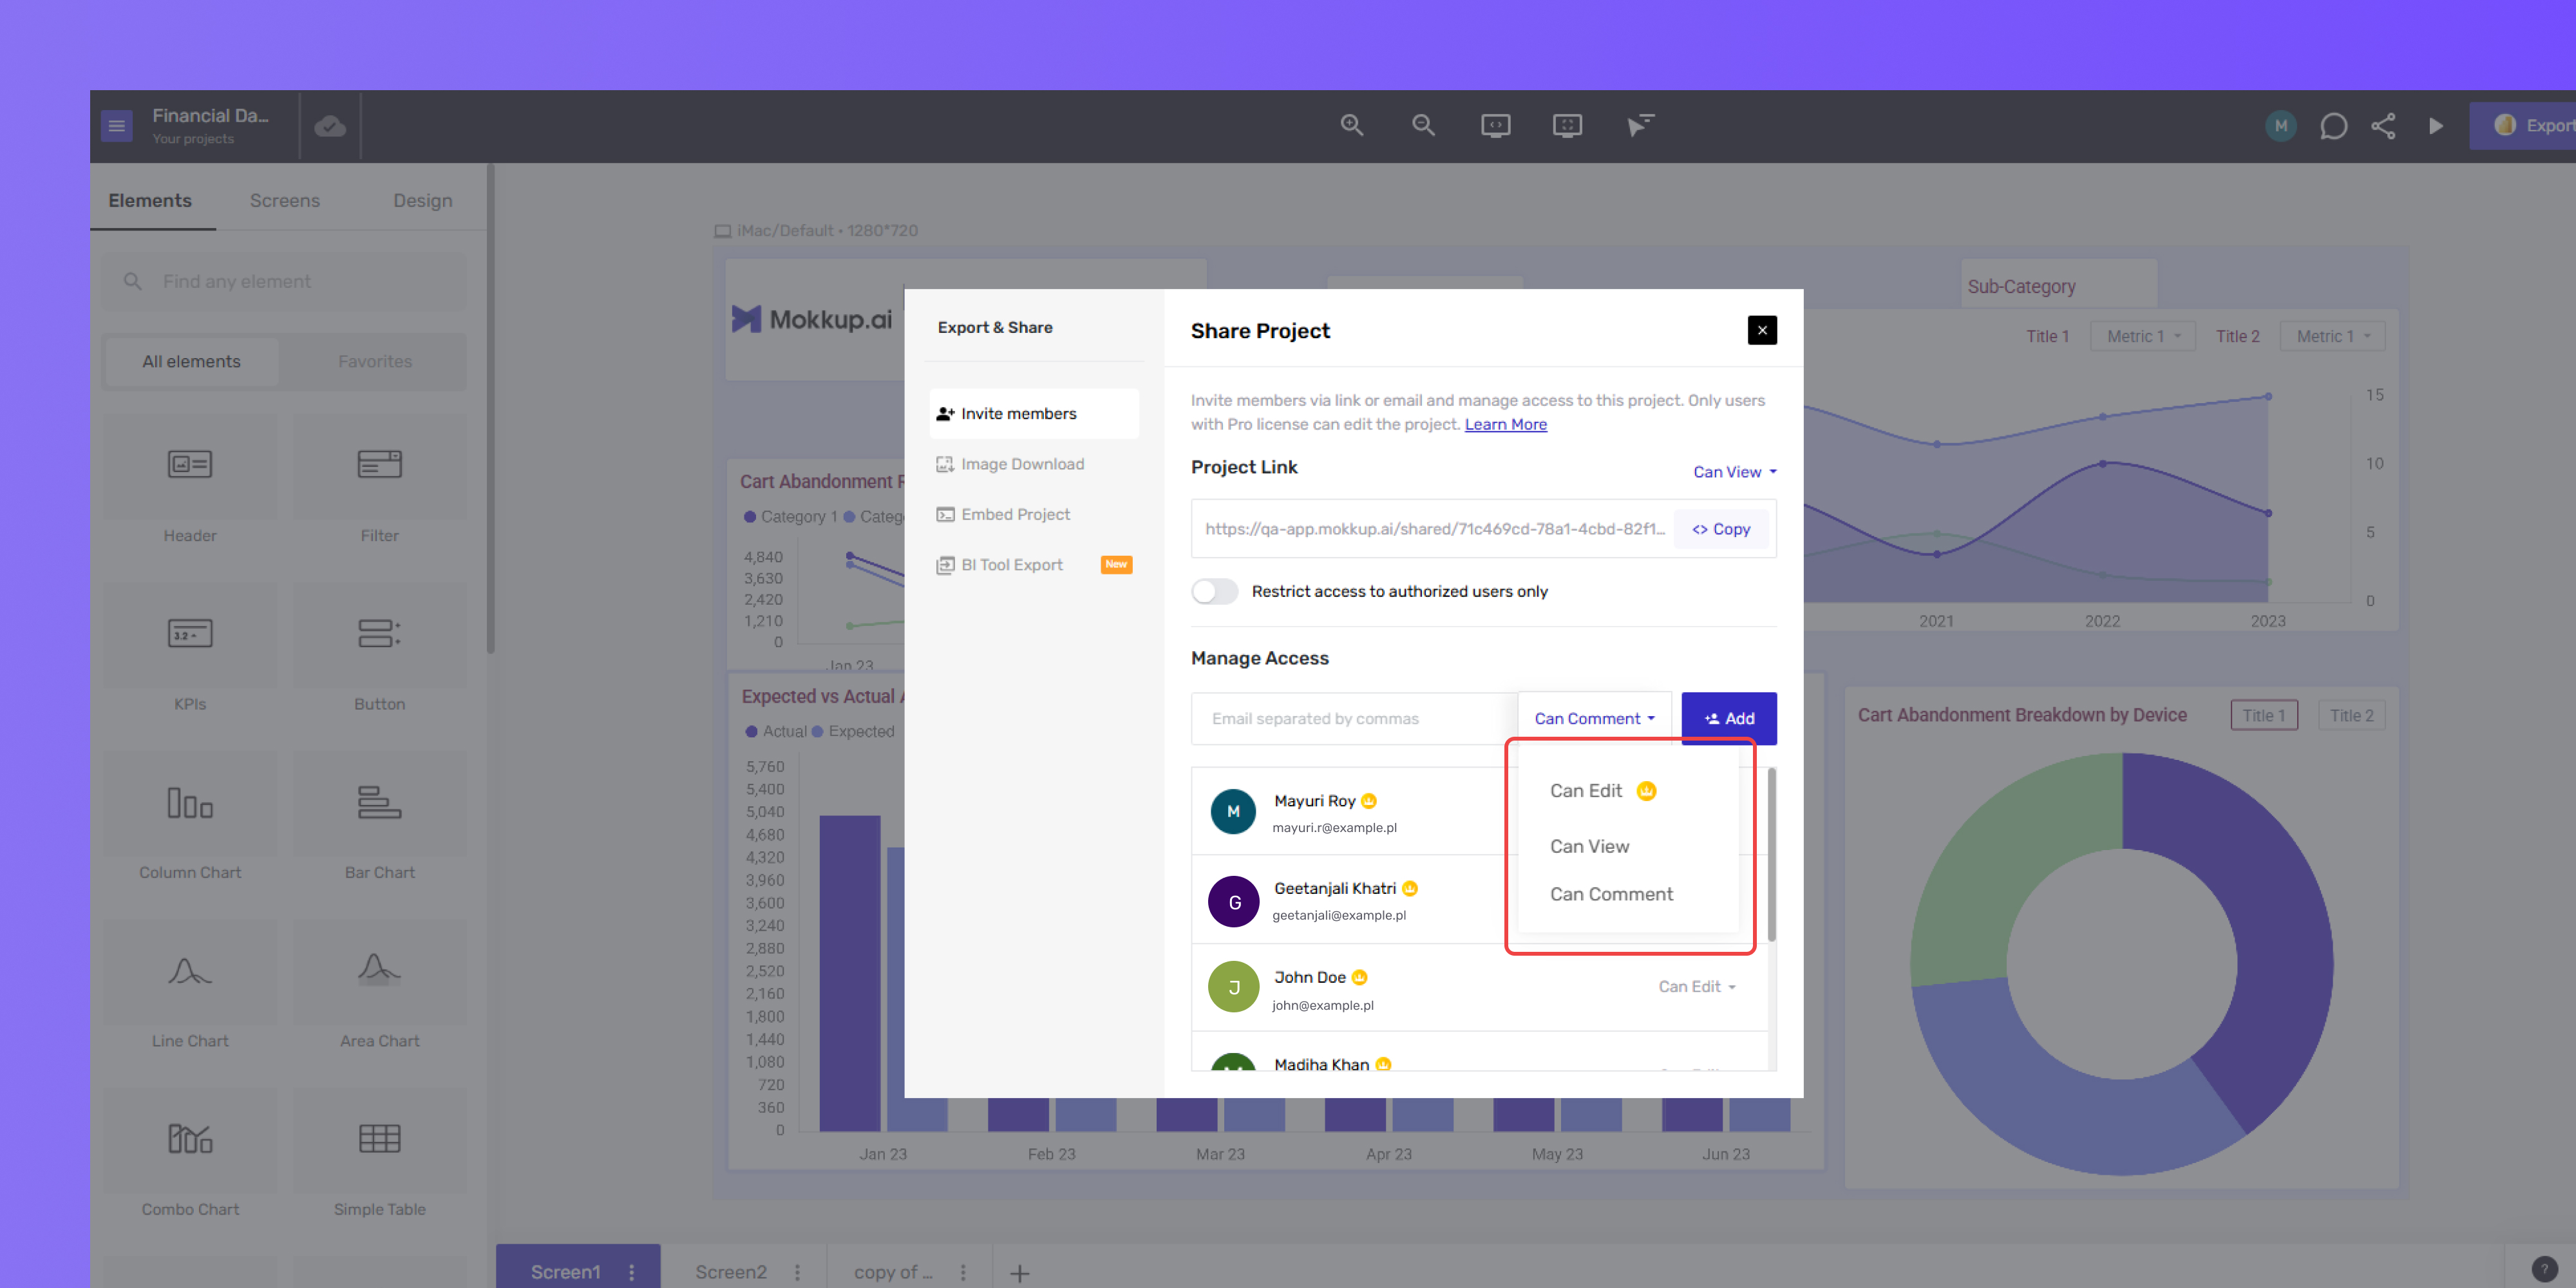Select the Column Chart element icon

coord(190,803)
